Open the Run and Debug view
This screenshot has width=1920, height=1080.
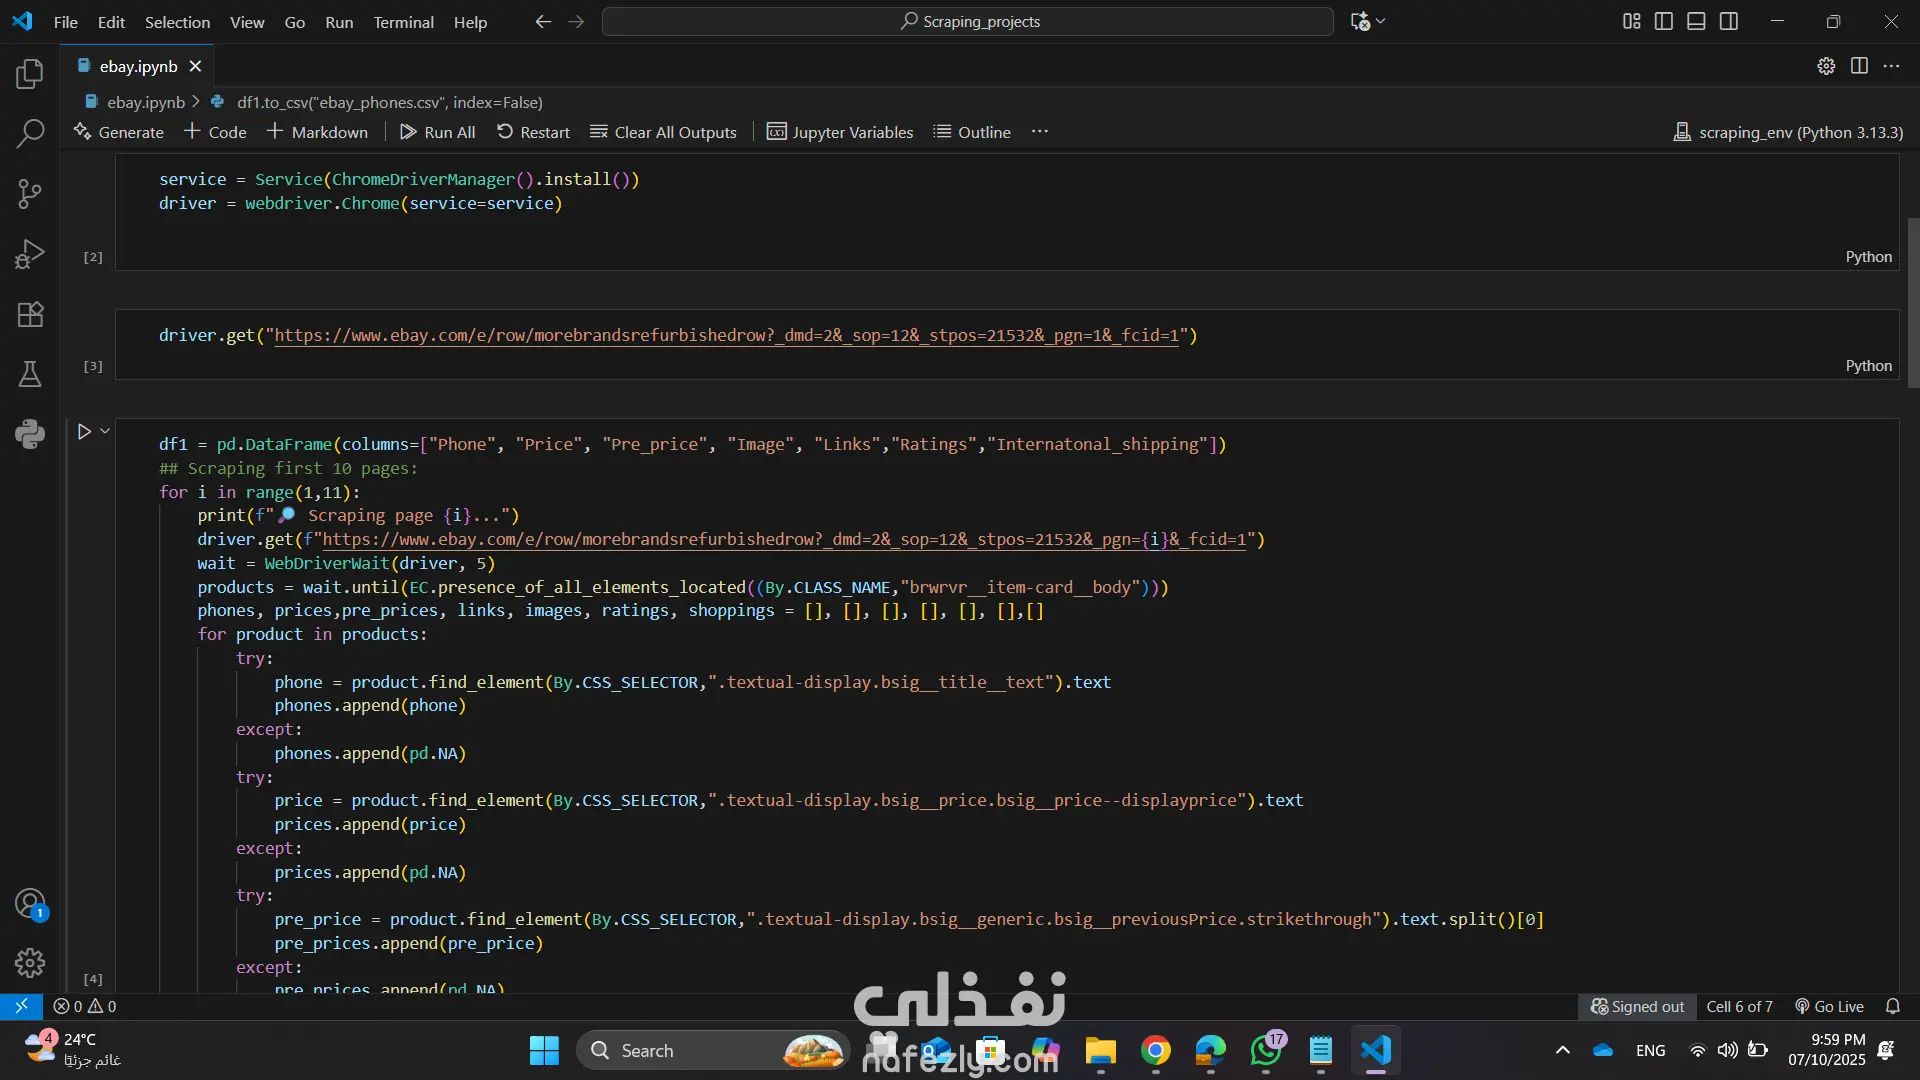tap(30, 254)
